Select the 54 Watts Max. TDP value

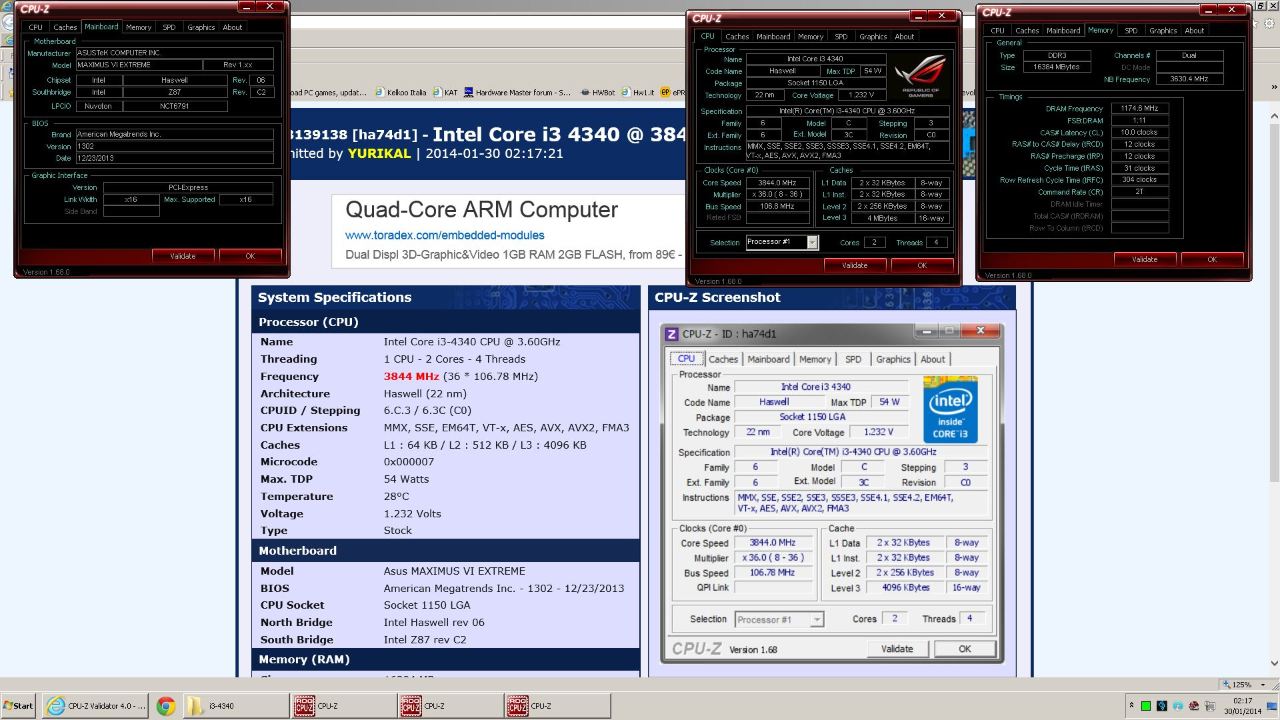(406, 479)
